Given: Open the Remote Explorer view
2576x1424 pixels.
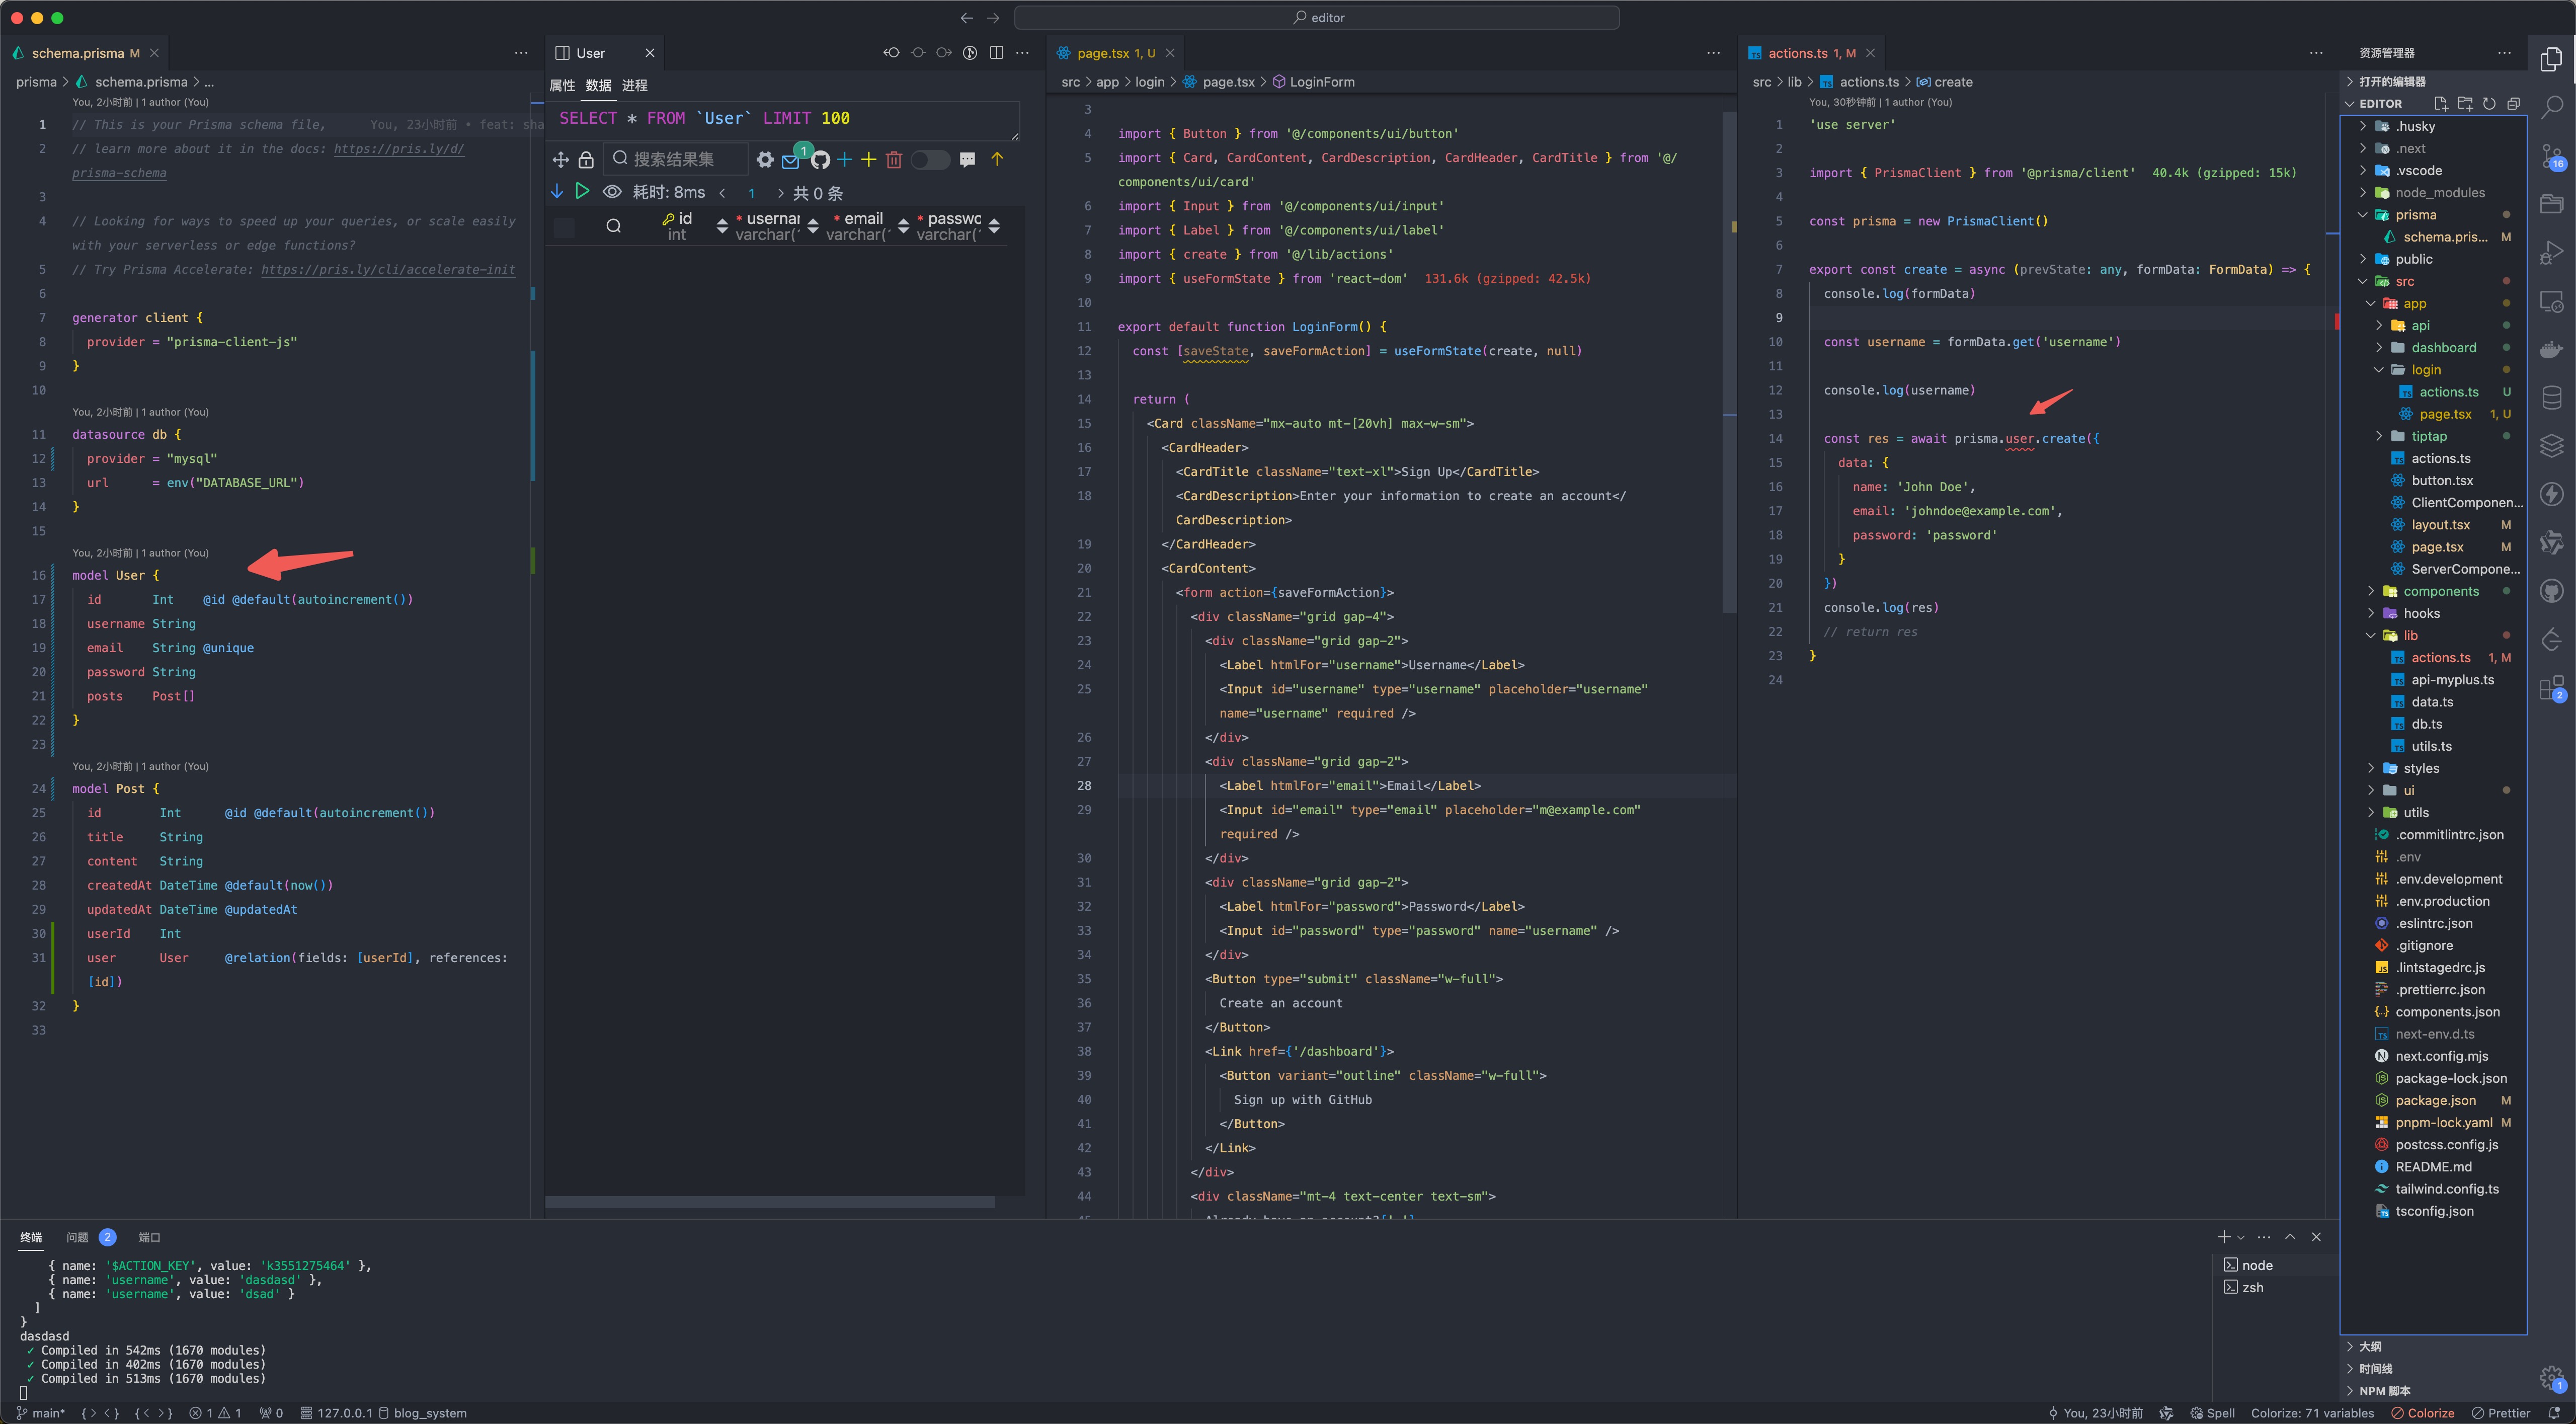Looking at the screenshot, I should (2551, 301).
